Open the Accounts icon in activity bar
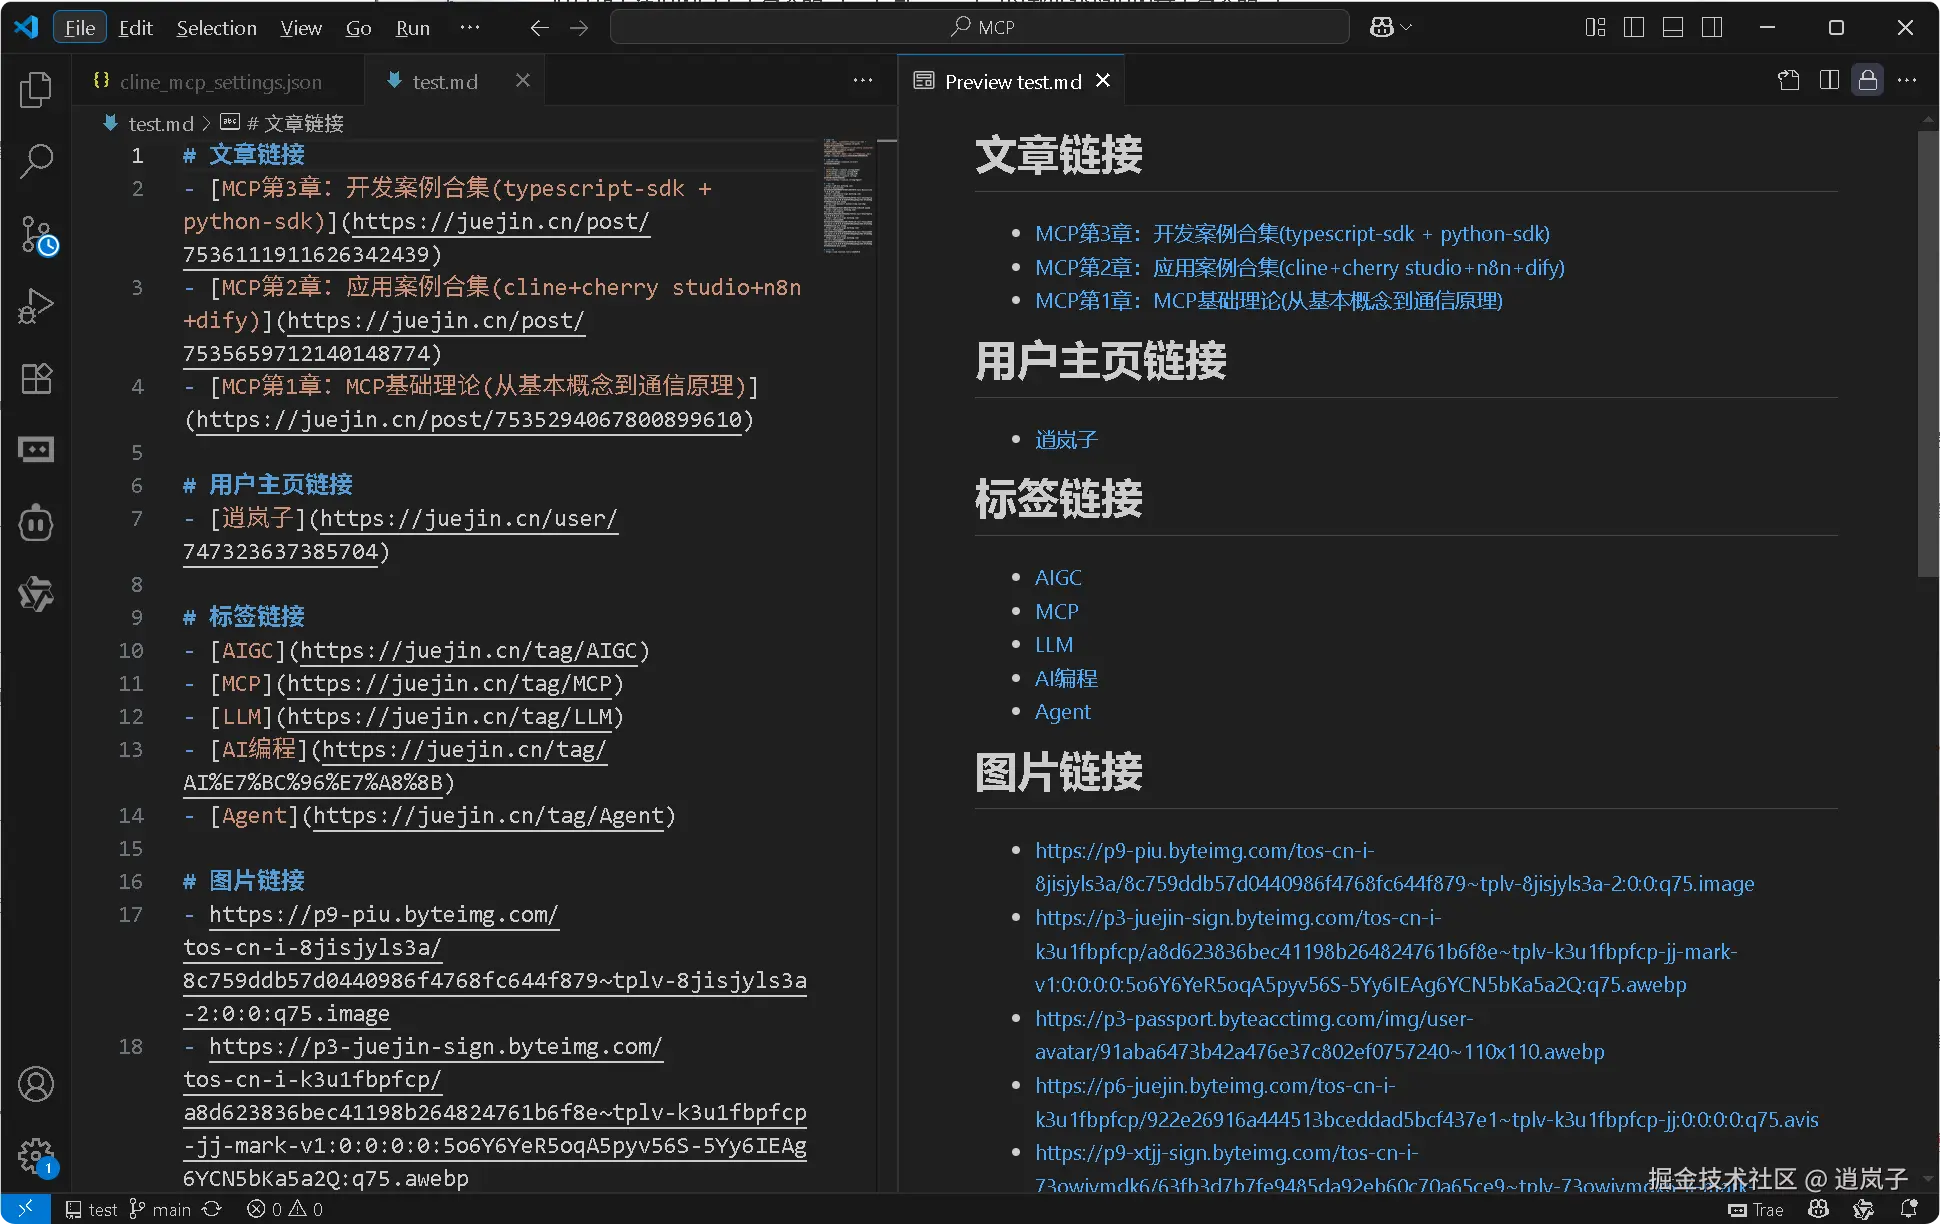Screen dimensions: 1940x1224 [x=36, y=1084]
